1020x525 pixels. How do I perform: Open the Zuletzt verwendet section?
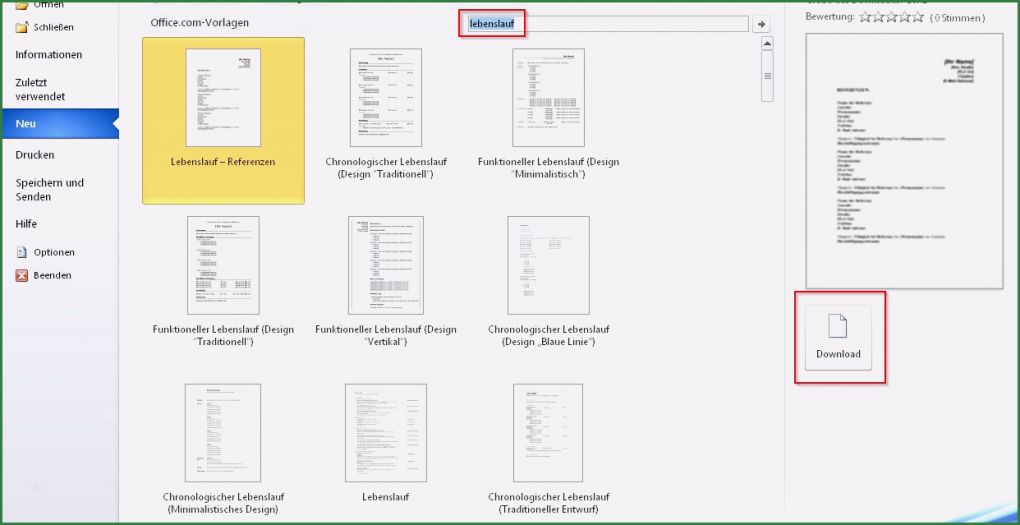click(40, 90)
